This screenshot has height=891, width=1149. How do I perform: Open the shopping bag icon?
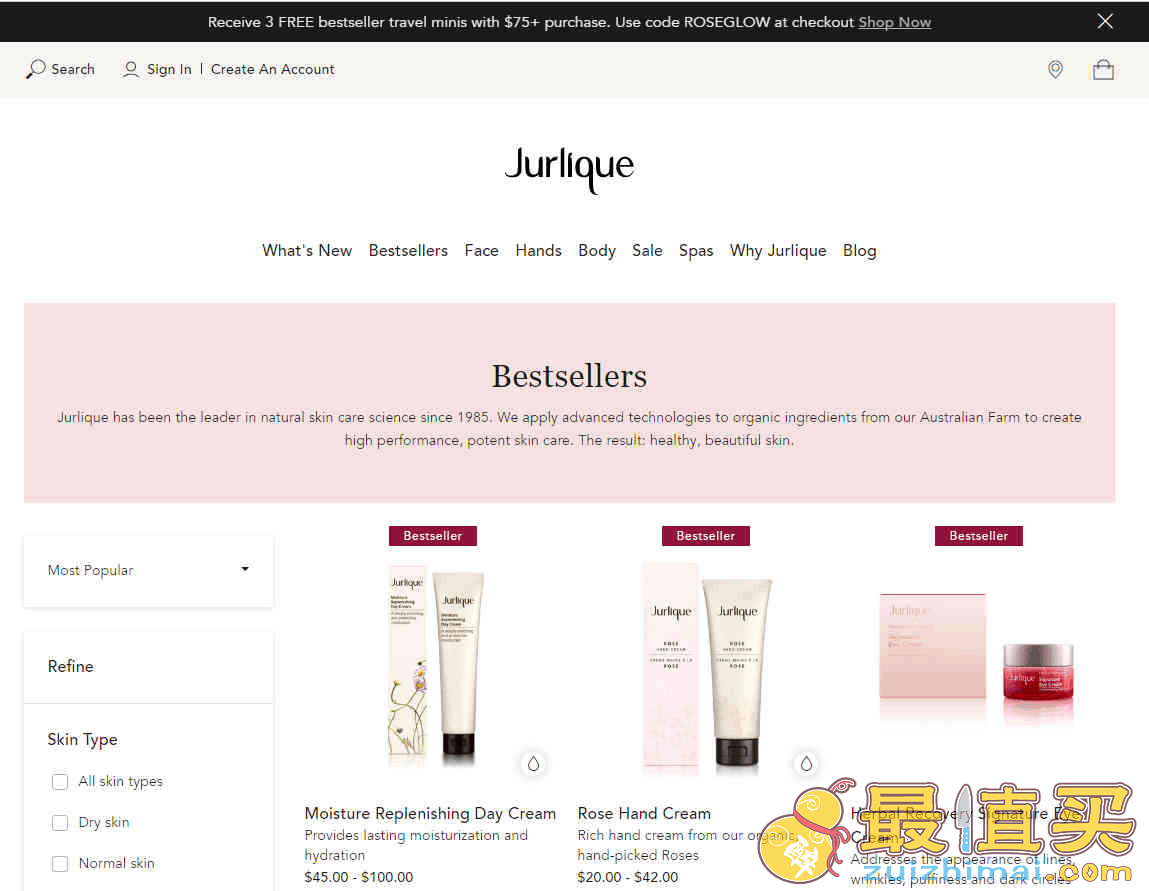click(x=1104, y=70)
